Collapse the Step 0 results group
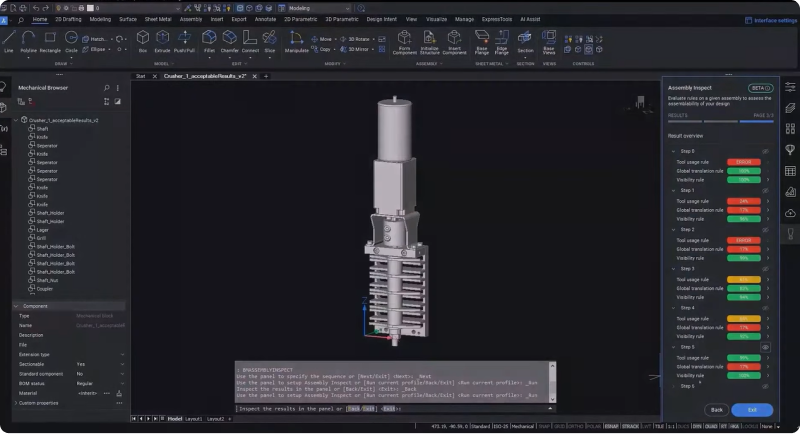The image size is (800, 434). pos(673,151)
